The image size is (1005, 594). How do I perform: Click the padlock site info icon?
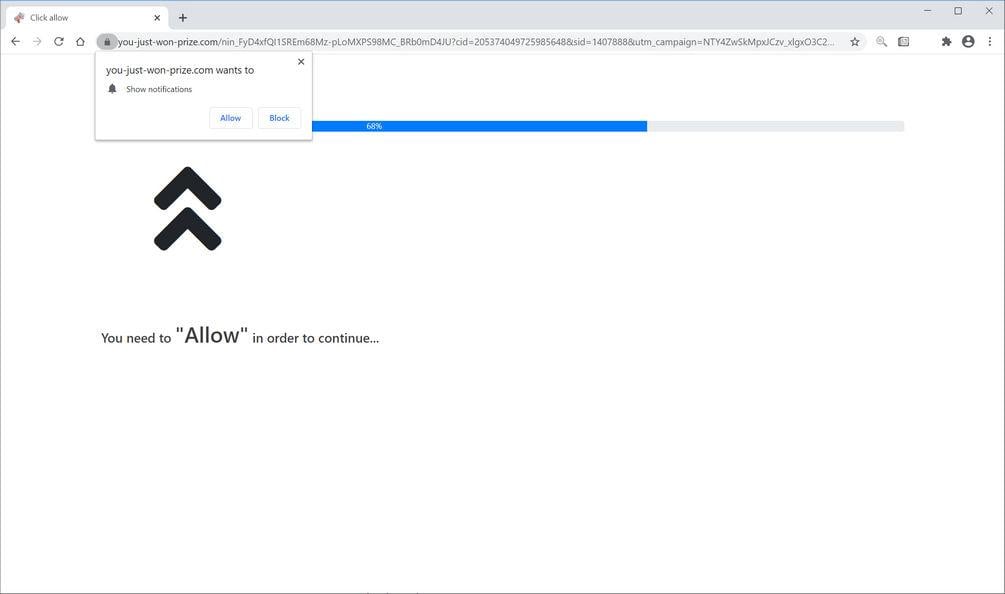(107, 42)
